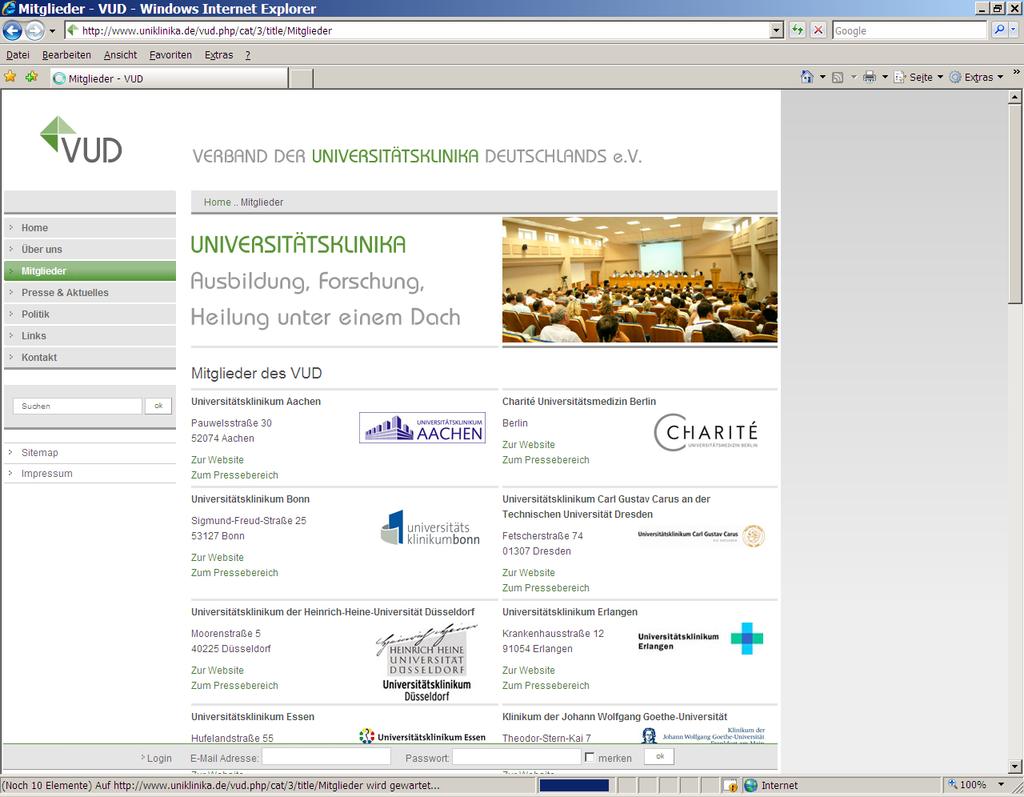Image resolution: width=1024 pixels, height=797 pixels.
Task: Open the Favoriten menu
Action: tap(170, 55)
